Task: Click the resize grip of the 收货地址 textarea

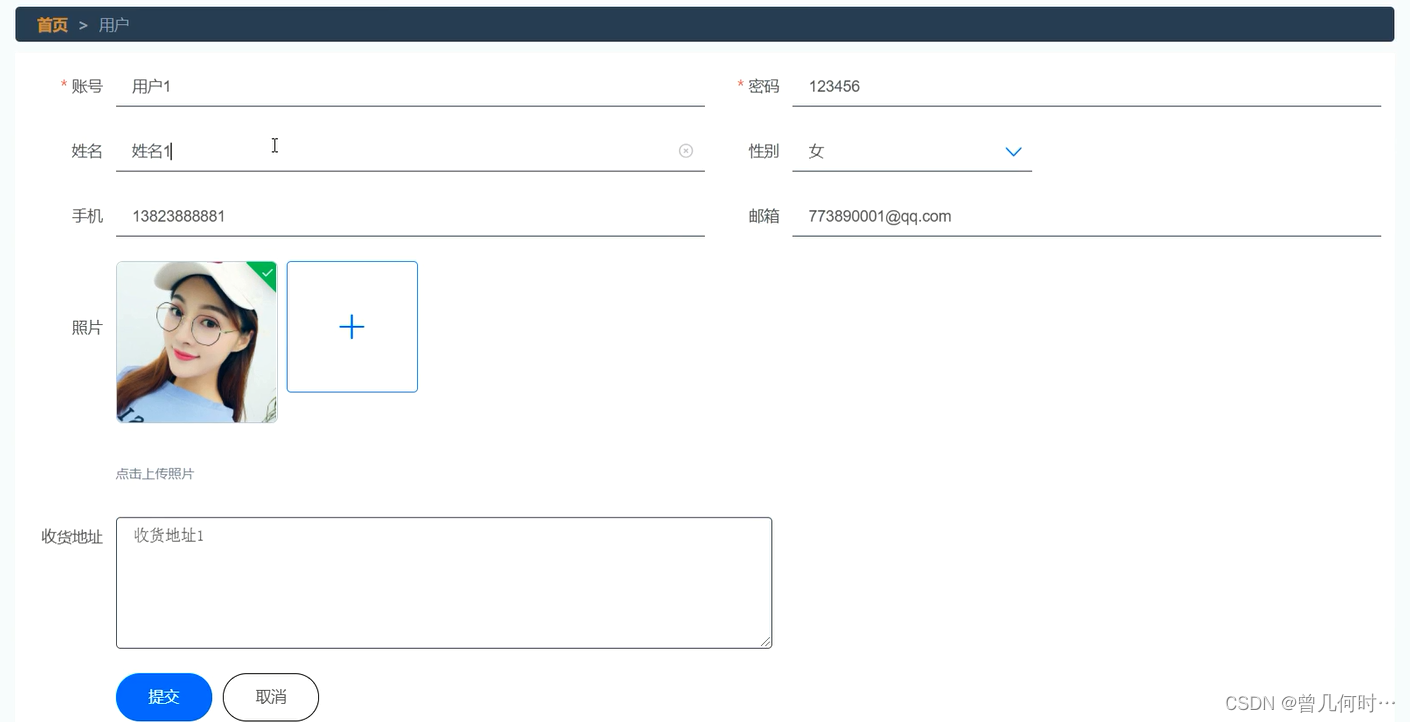Action: pos(766,642)
